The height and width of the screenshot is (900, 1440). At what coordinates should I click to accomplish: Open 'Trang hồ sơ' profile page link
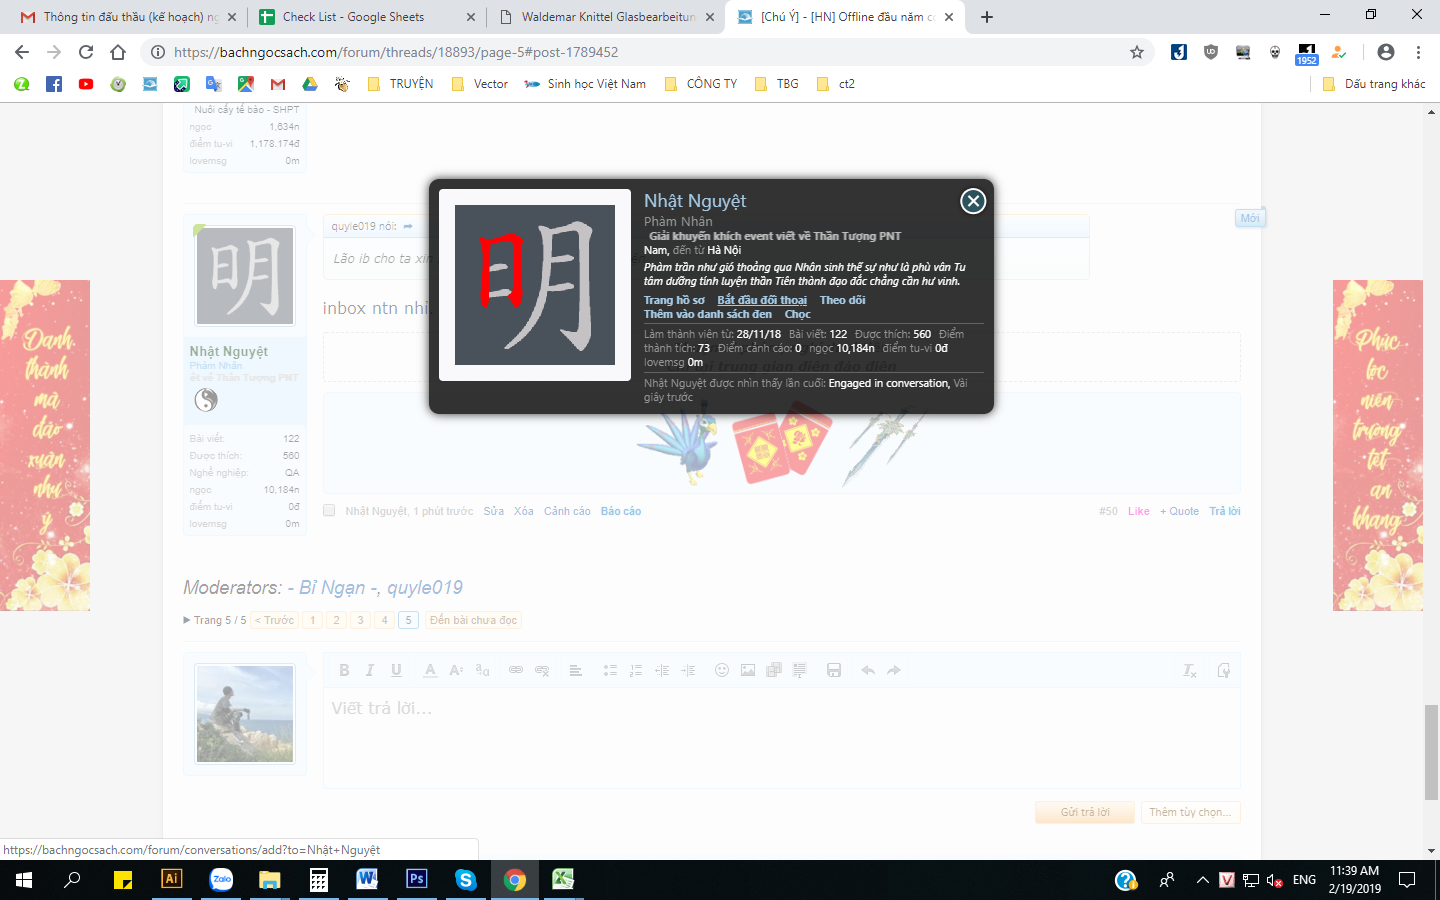pyautogui.click(x=673, y=300)
